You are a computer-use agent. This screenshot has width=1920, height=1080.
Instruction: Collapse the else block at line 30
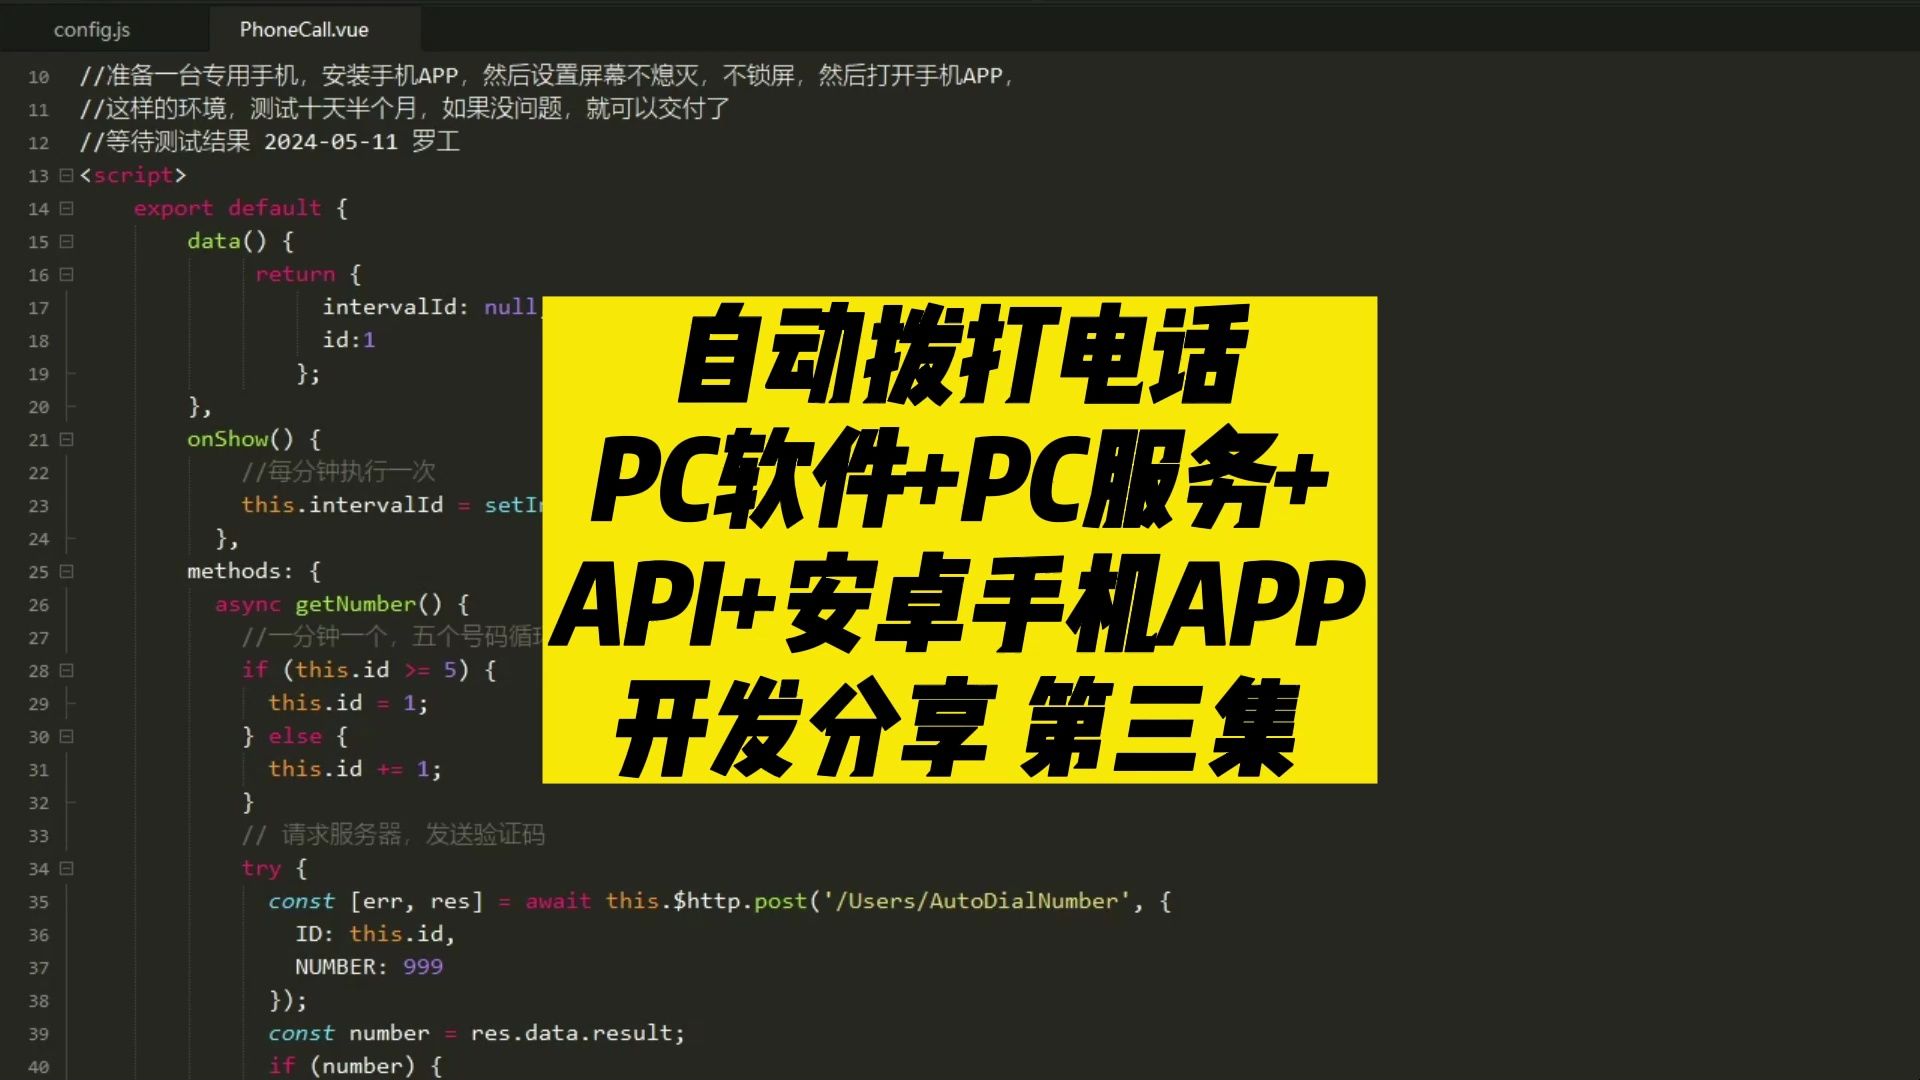click(64, 736)
